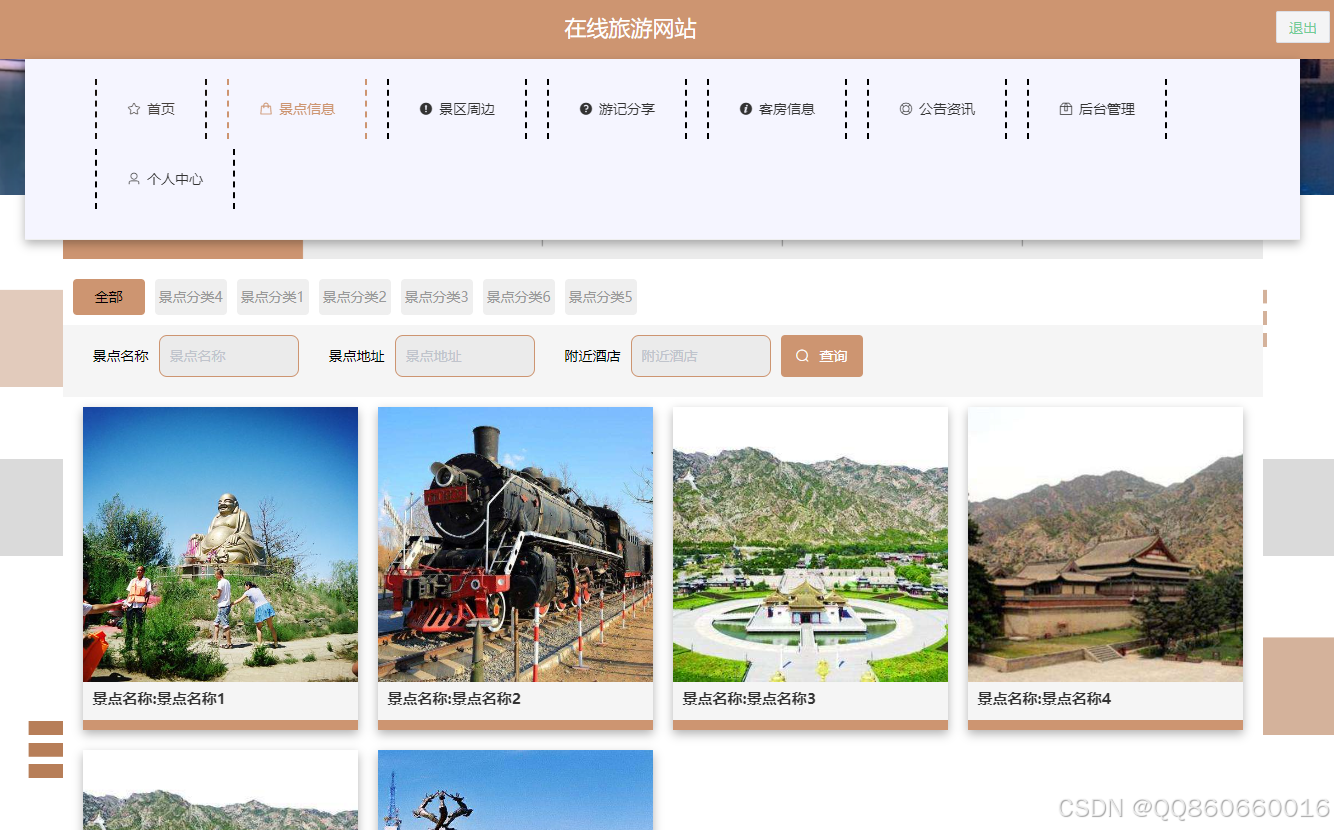Click the question icon beside 游记分享
This screenshot has height=830, width=1334.
[586, 109]
